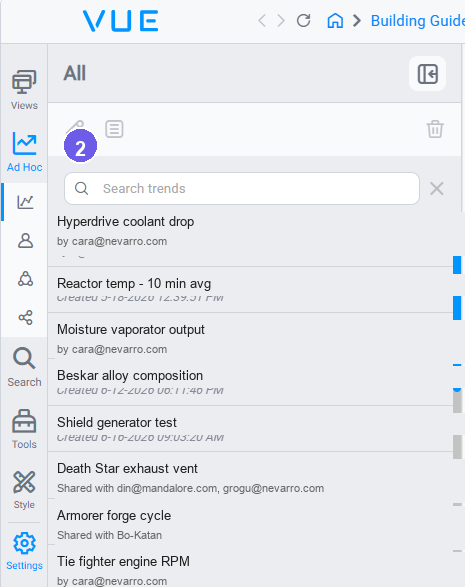Collapse the All panel sidebar
The width and height of the screenshot is (465, 587).
coord(428,73)
